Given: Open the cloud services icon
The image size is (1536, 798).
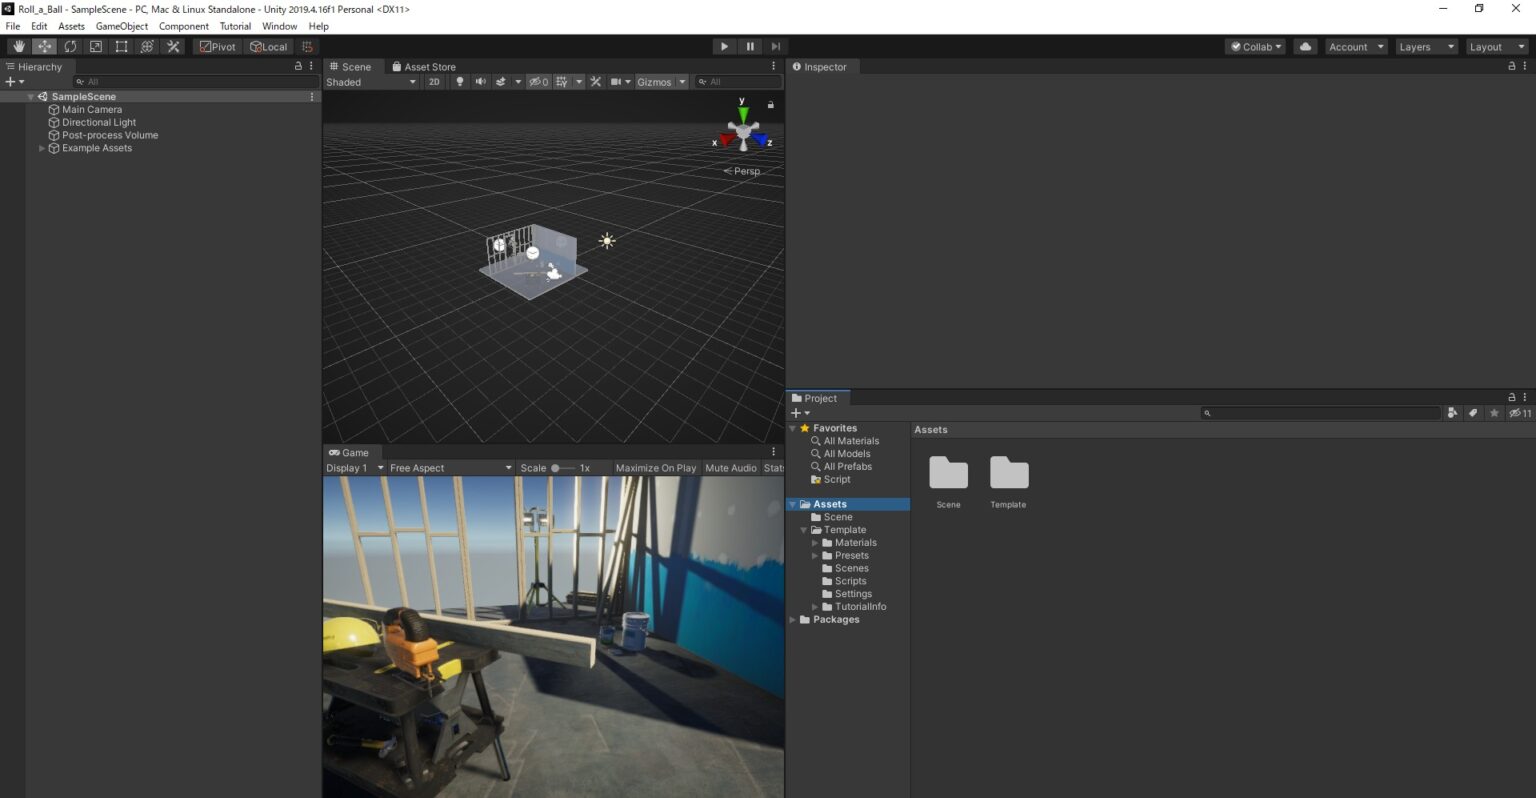Looking at the screenshot, I should point(1305,47).
